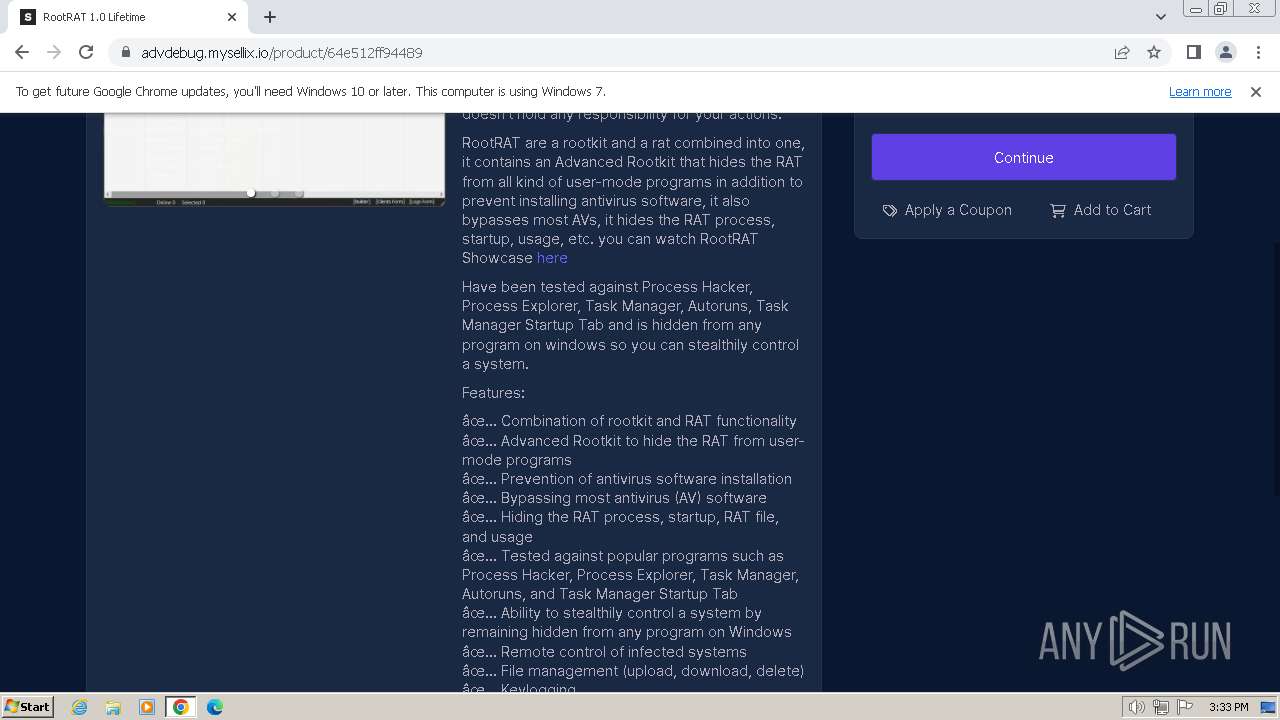The image size is (1280, 720).
Task: Click the product screenshot thumbnail
Action: [274, 160]
